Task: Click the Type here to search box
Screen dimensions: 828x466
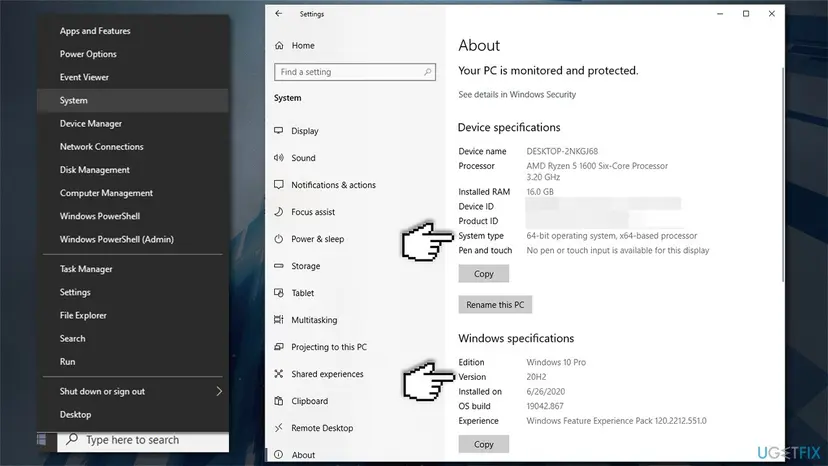Action: [143, 440]
